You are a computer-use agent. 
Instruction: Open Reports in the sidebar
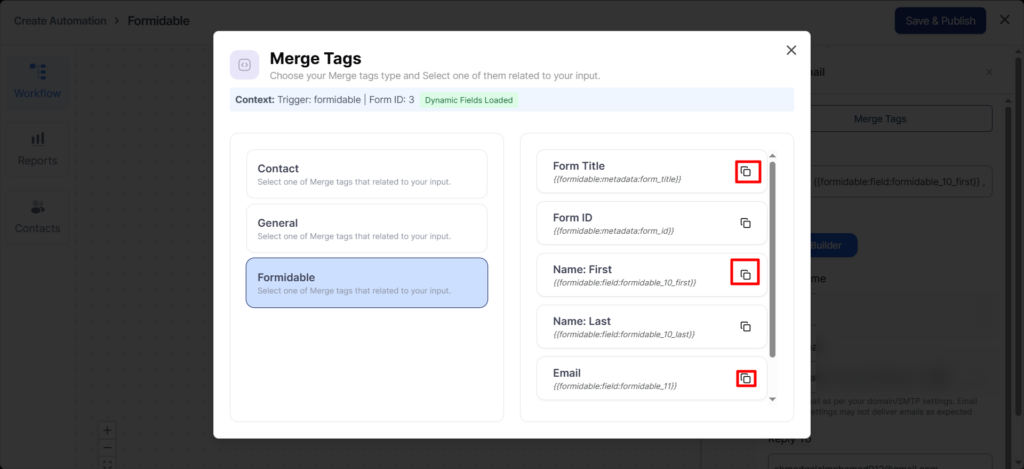click(37, 148)
